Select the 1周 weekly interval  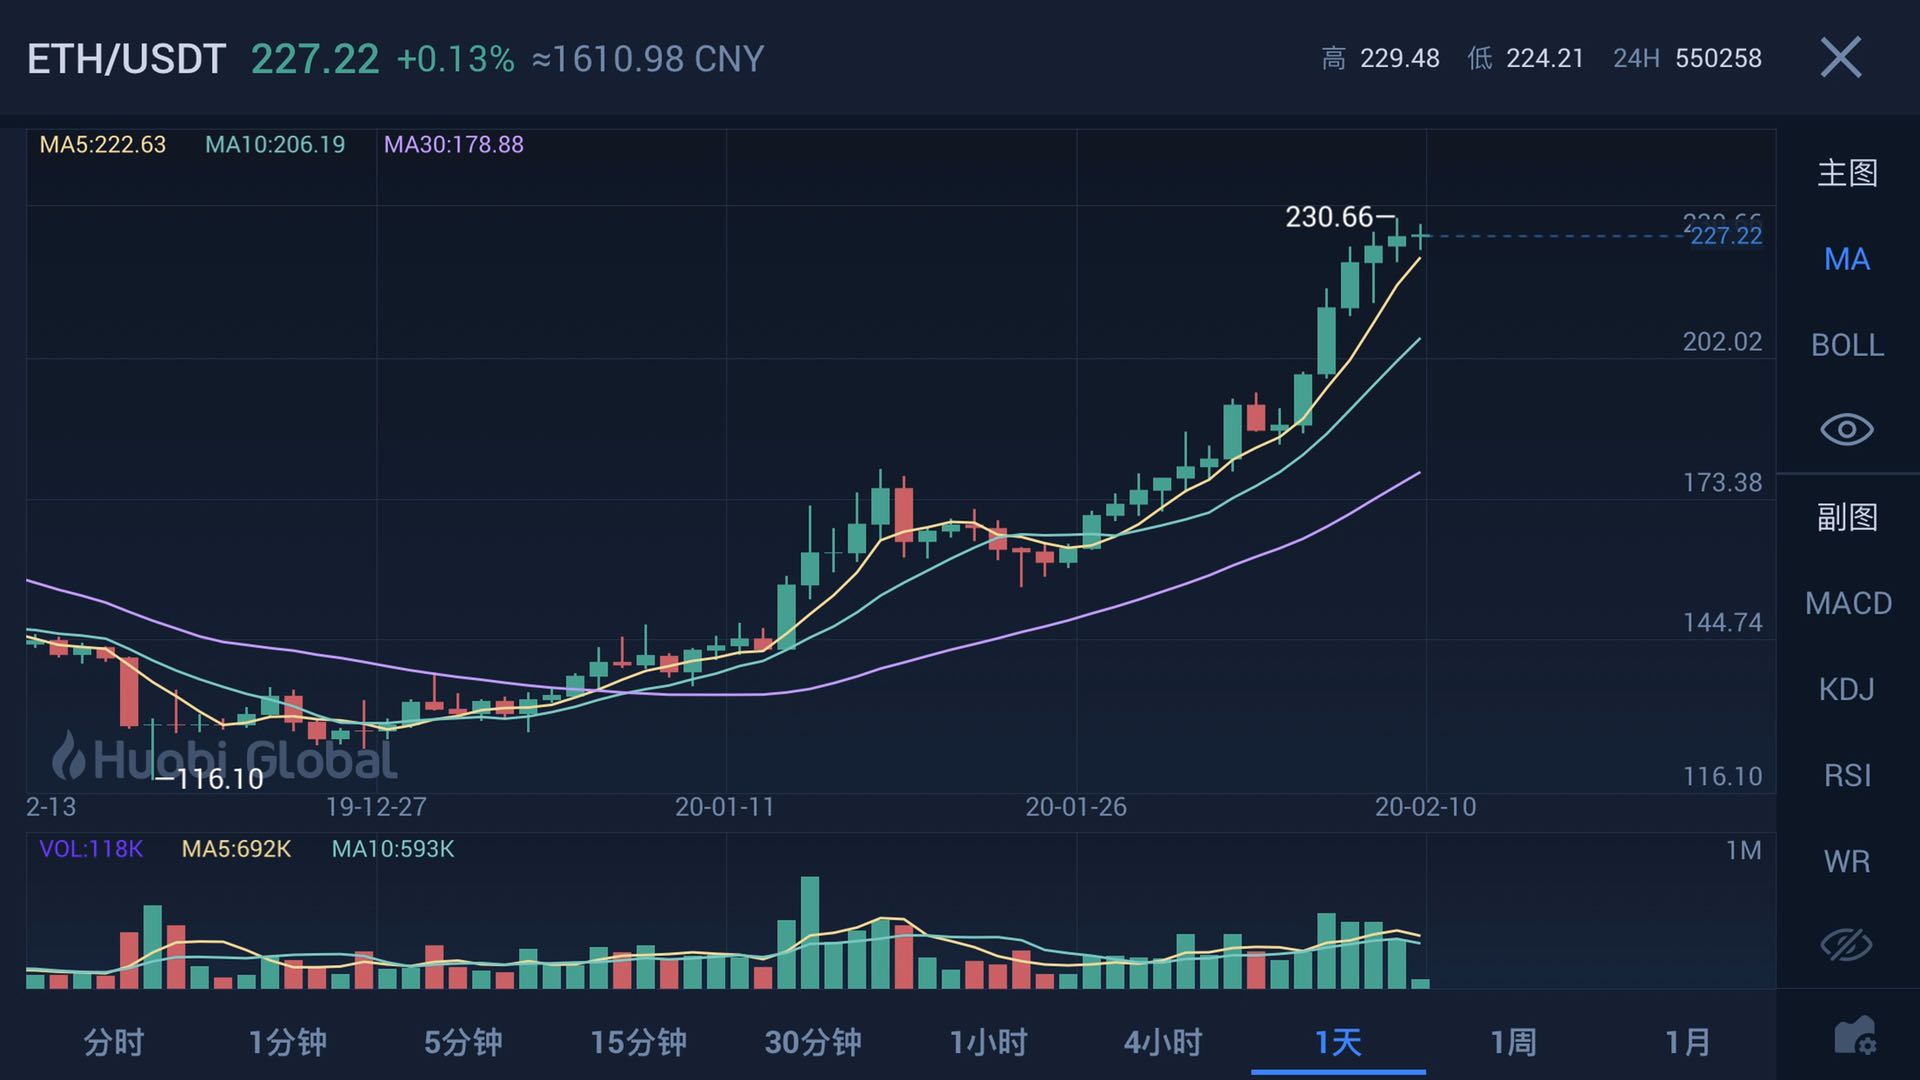1512,1043
